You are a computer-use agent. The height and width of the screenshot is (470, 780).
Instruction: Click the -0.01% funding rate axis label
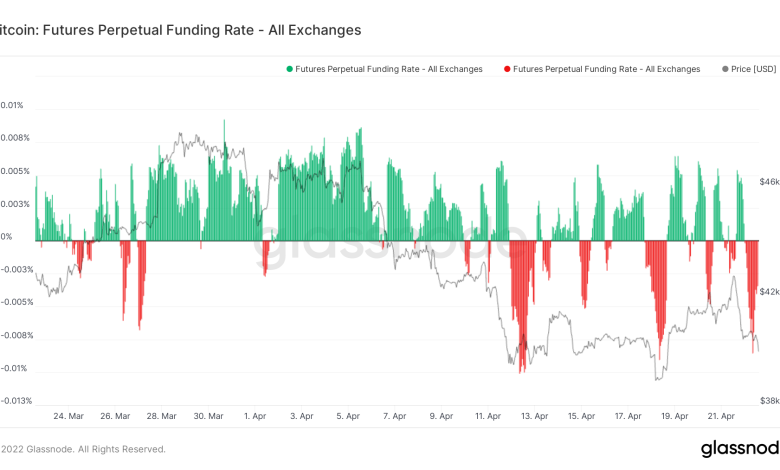[x=14, y=369]
